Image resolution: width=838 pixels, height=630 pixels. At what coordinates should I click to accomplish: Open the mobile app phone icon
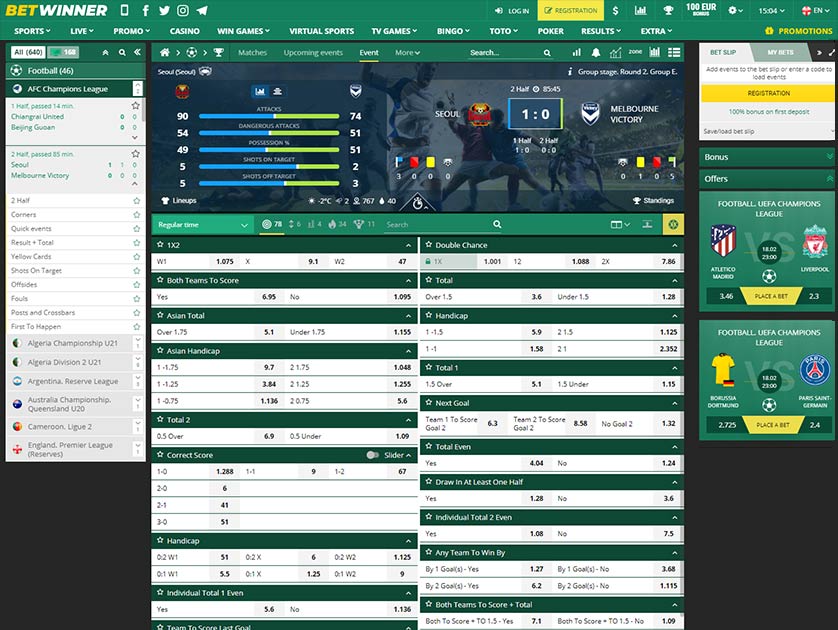point(124,10)
